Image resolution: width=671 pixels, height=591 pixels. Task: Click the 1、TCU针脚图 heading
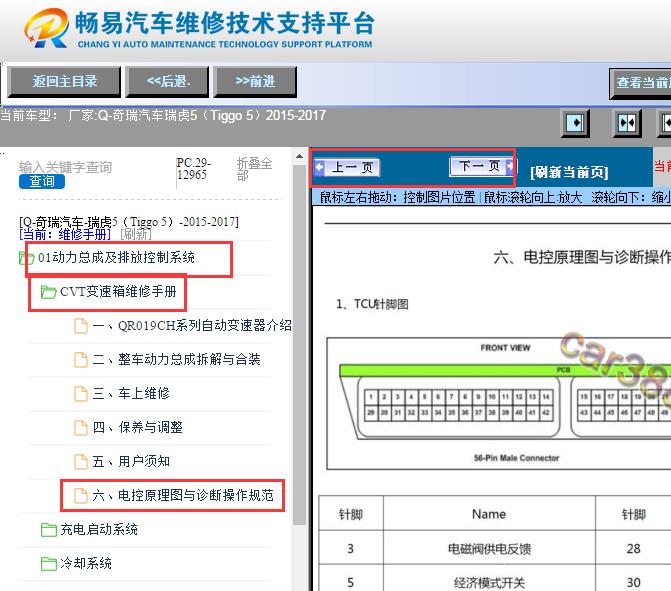point(372,304)
